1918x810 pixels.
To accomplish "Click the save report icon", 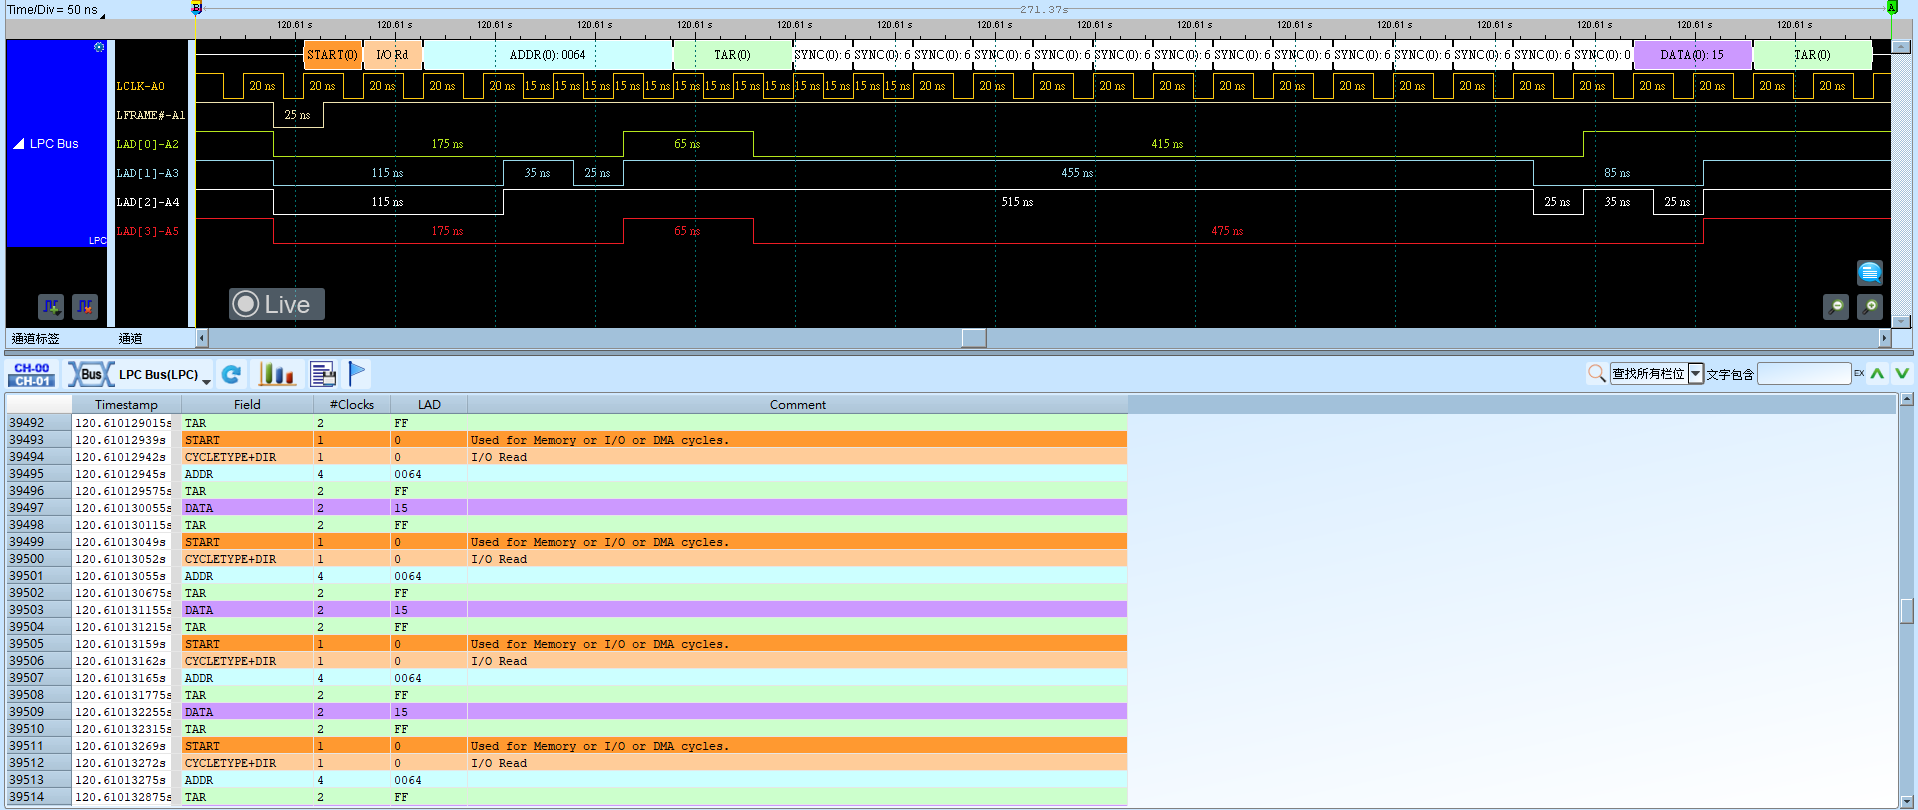I will pos(323,374).
